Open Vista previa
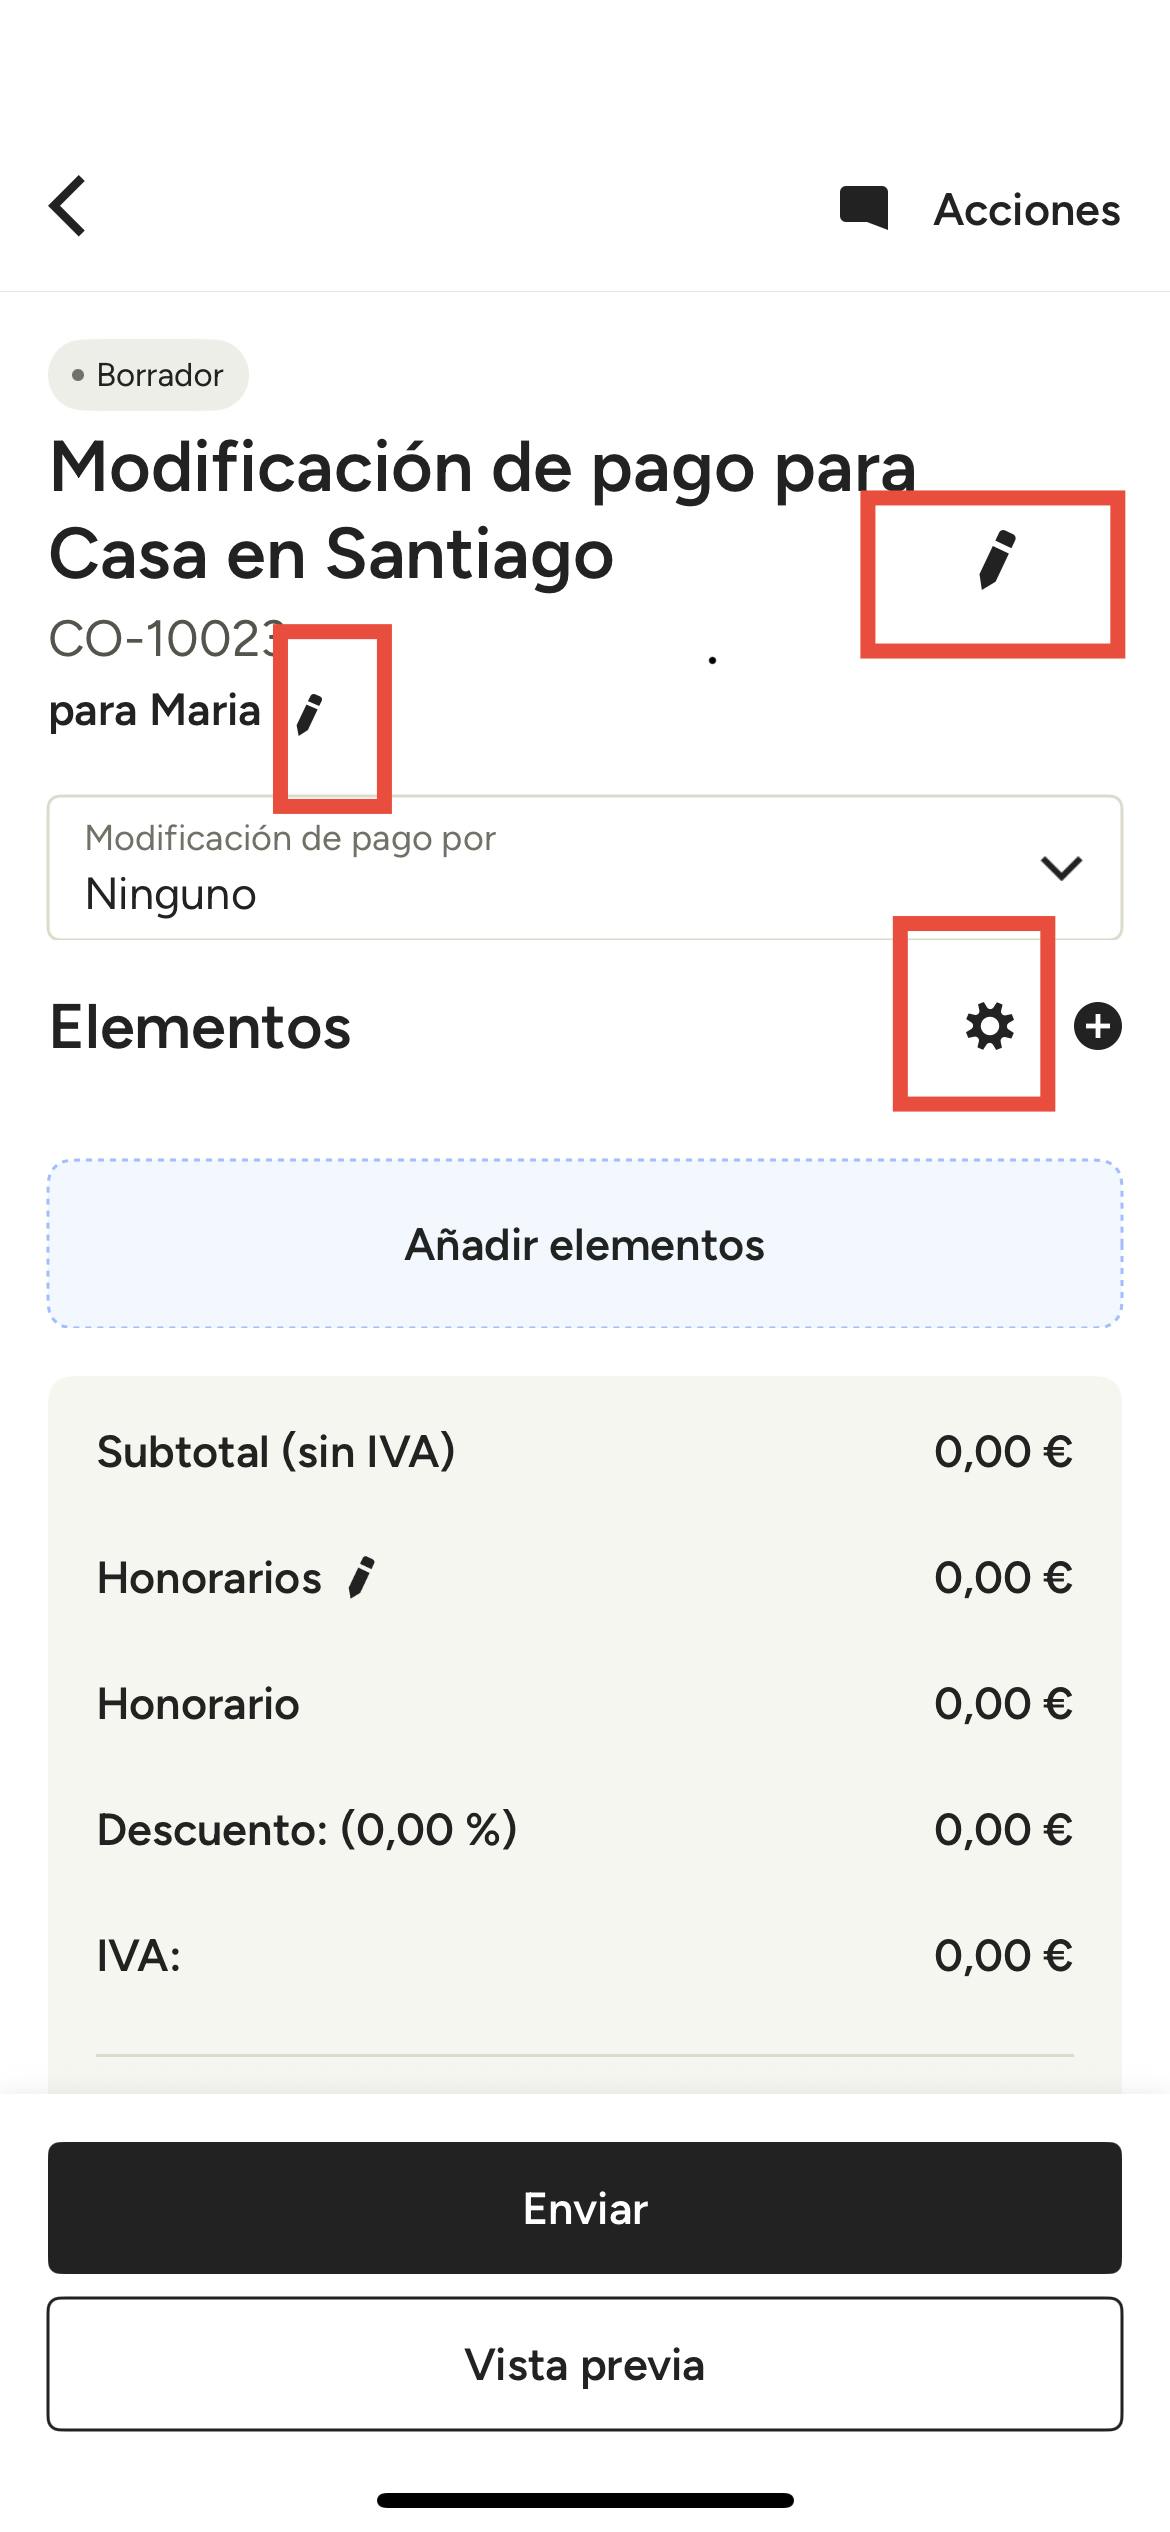 [585, 2364]
